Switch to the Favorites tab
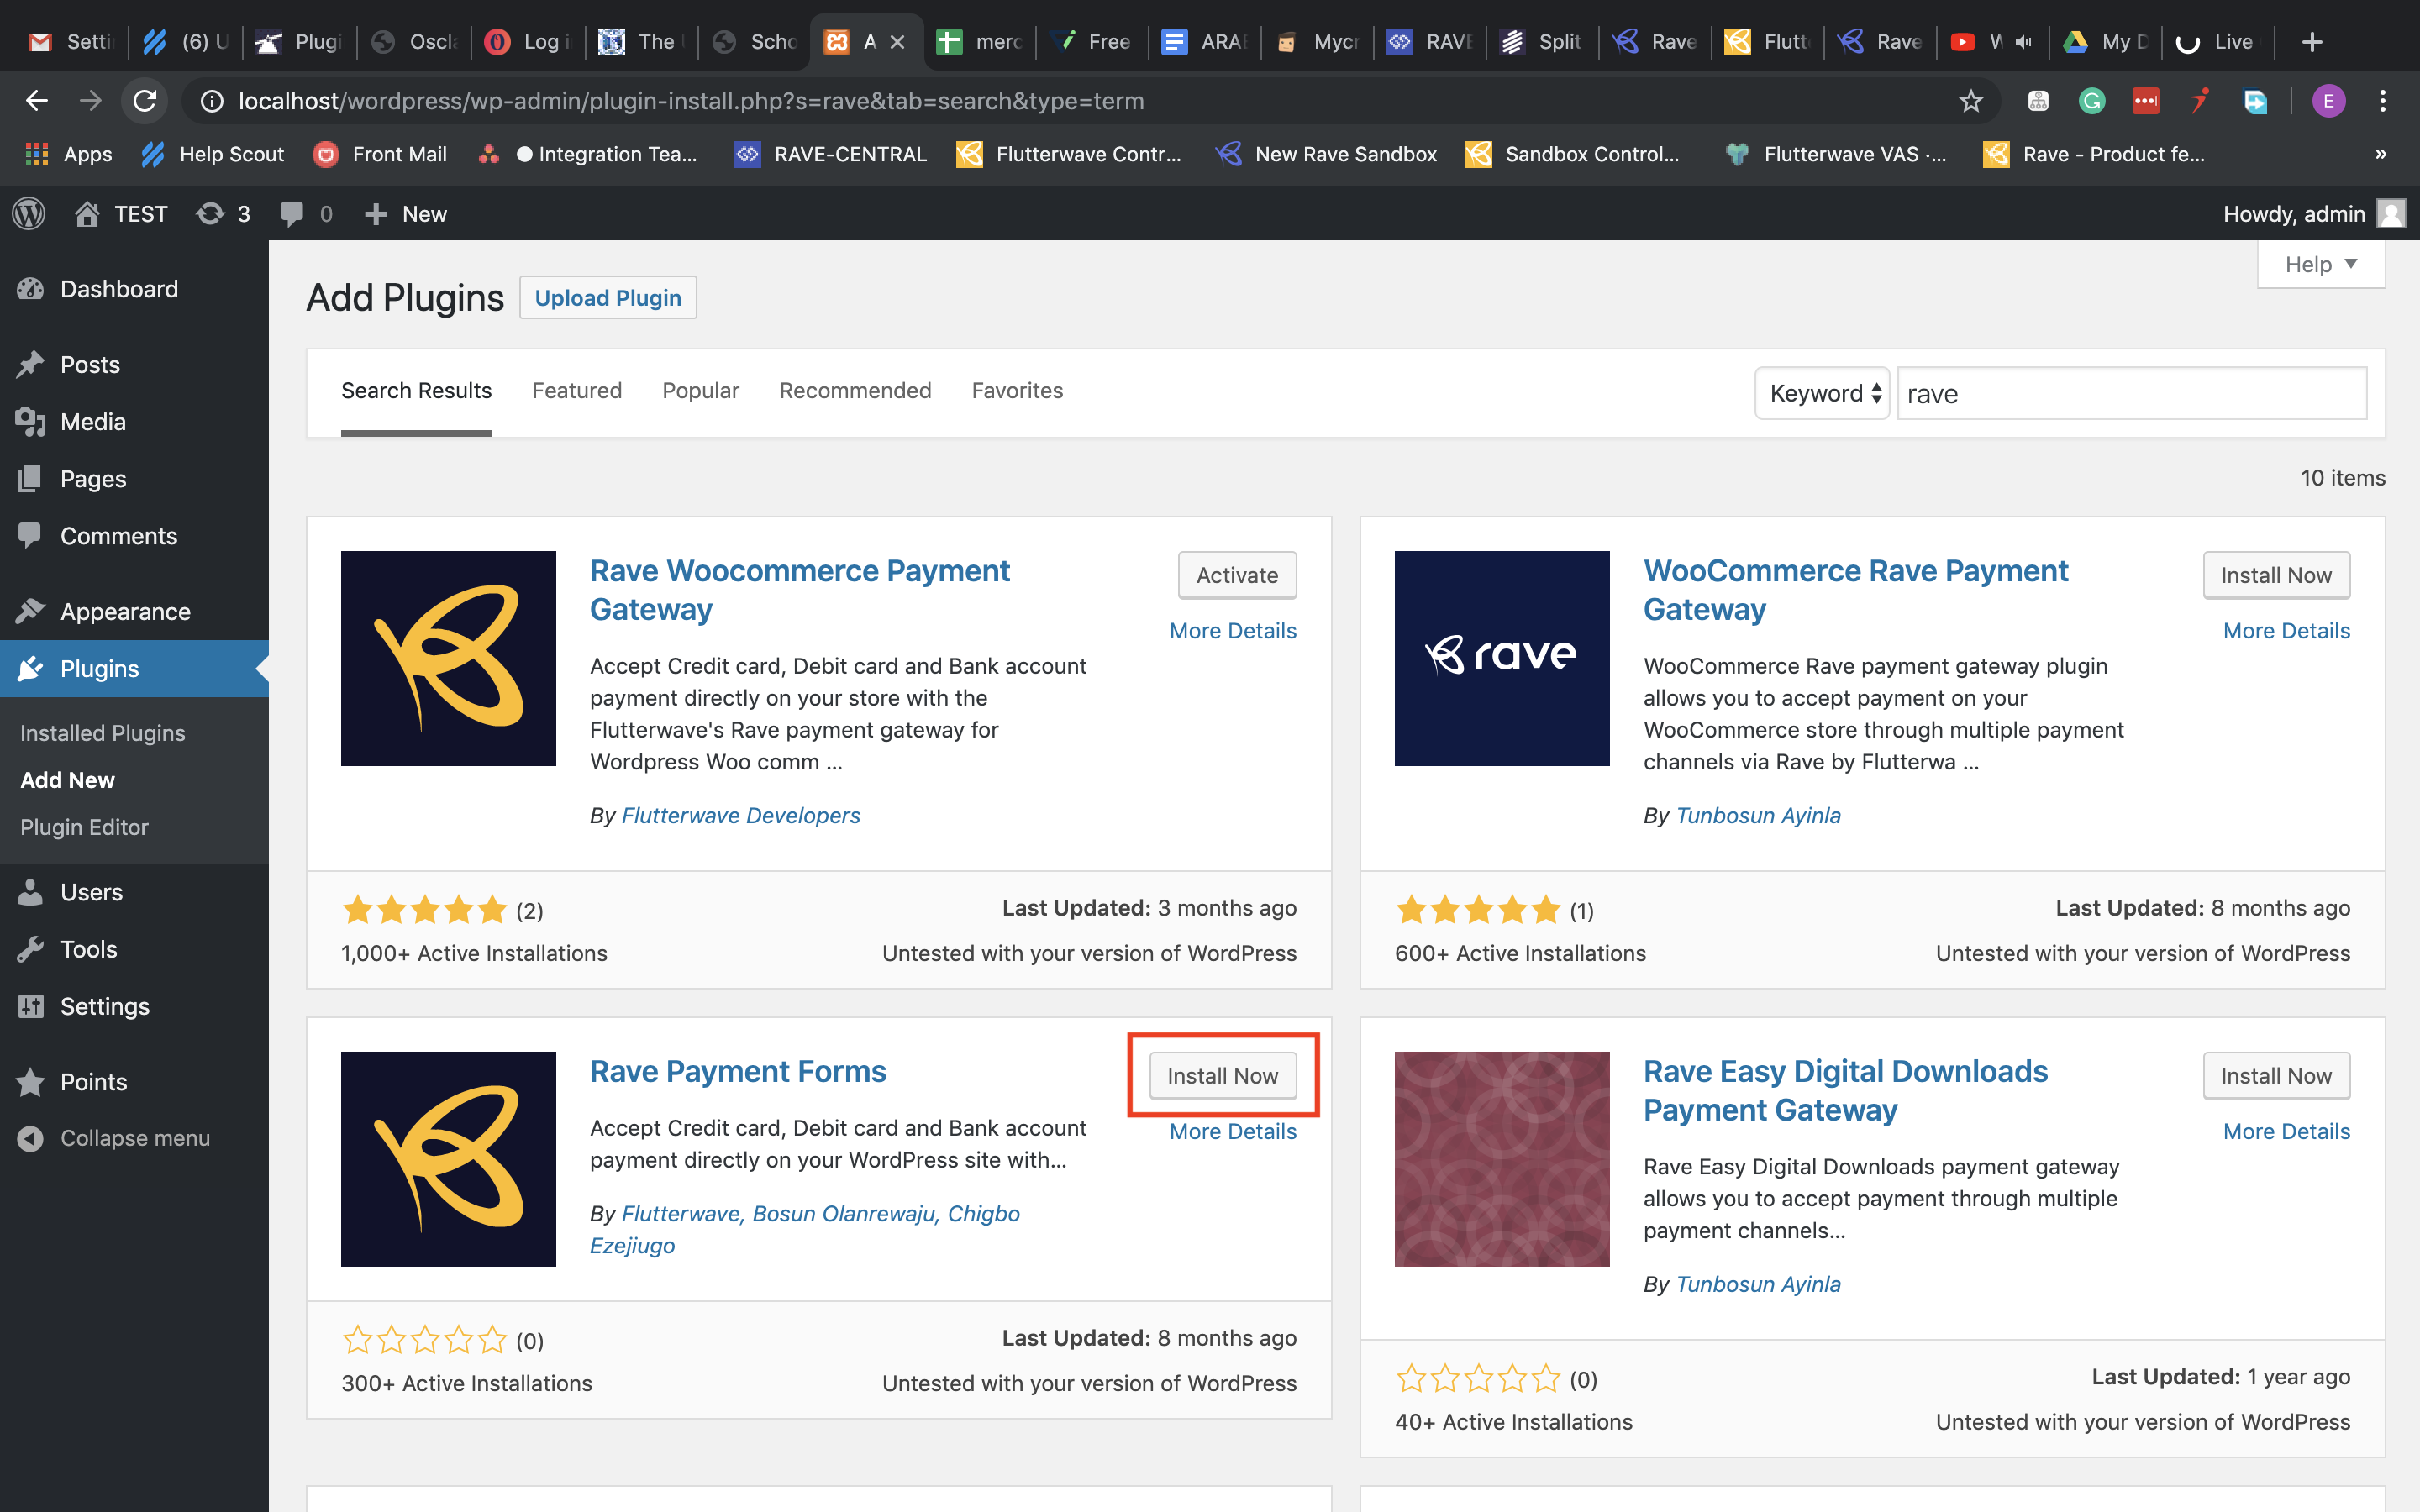 [1017, 391]
